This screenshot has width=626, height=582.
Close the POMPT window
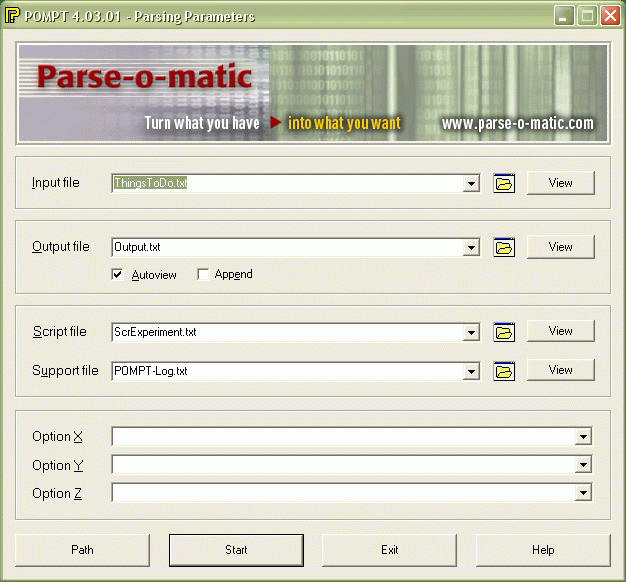point(610,16)
